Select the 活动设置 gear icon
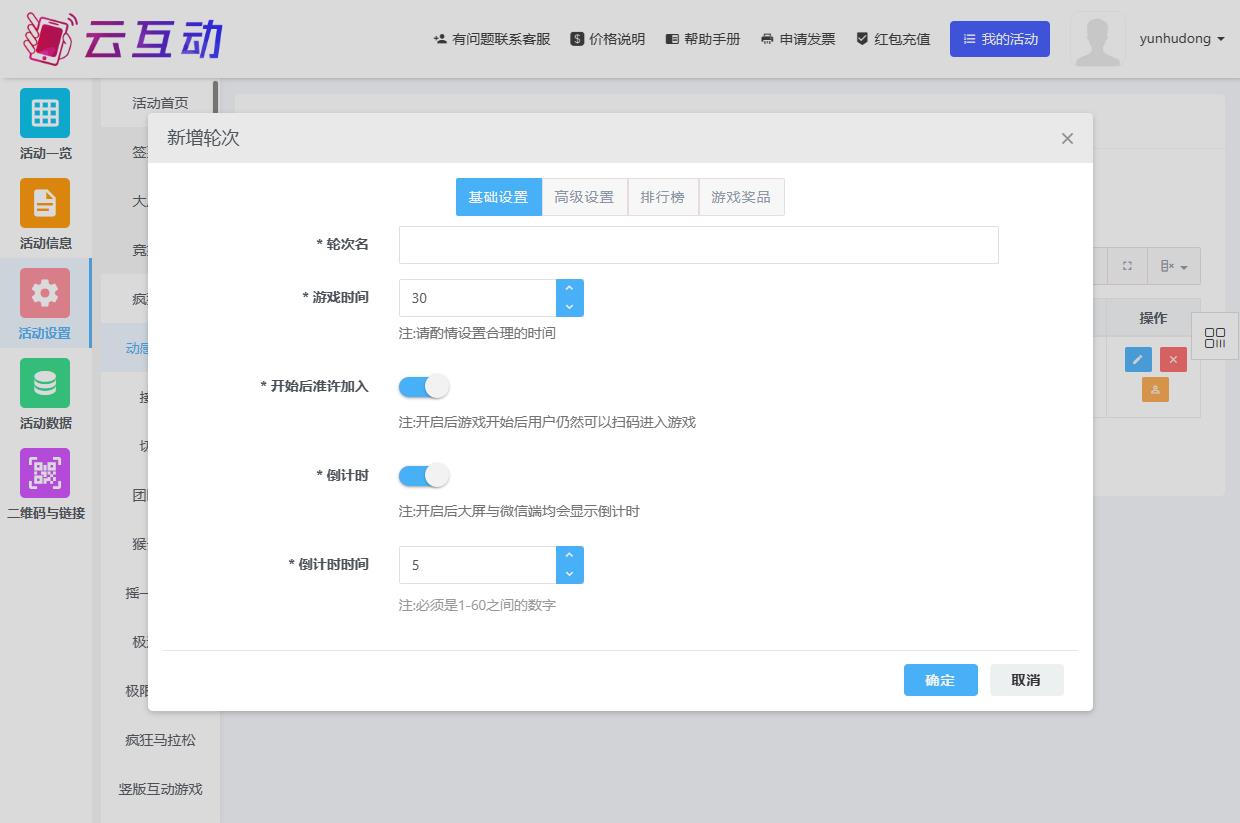Screen dimensions: 1240x823 (45, 293)
